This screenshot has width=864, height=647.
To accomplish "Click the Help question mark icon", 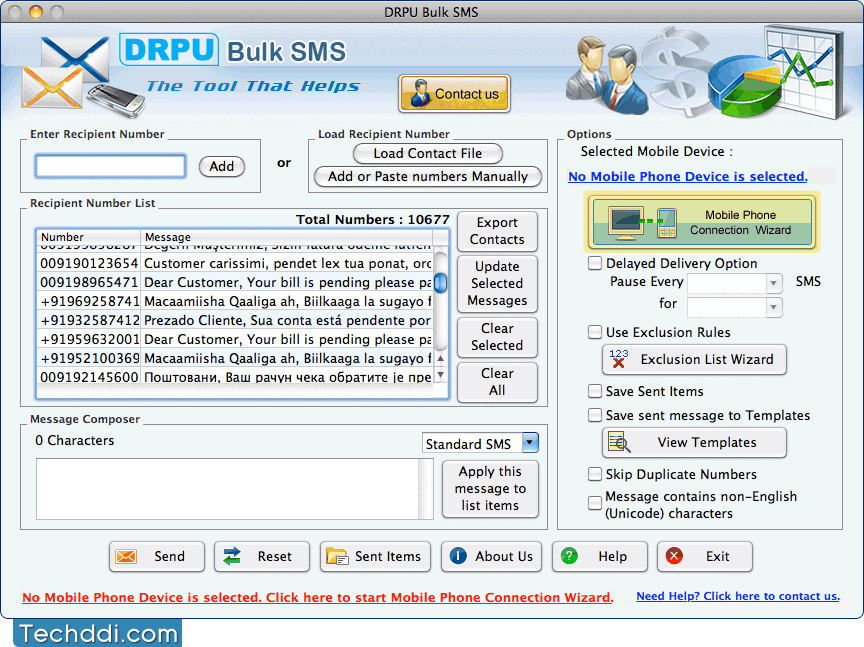I will (x=569, y=556).
